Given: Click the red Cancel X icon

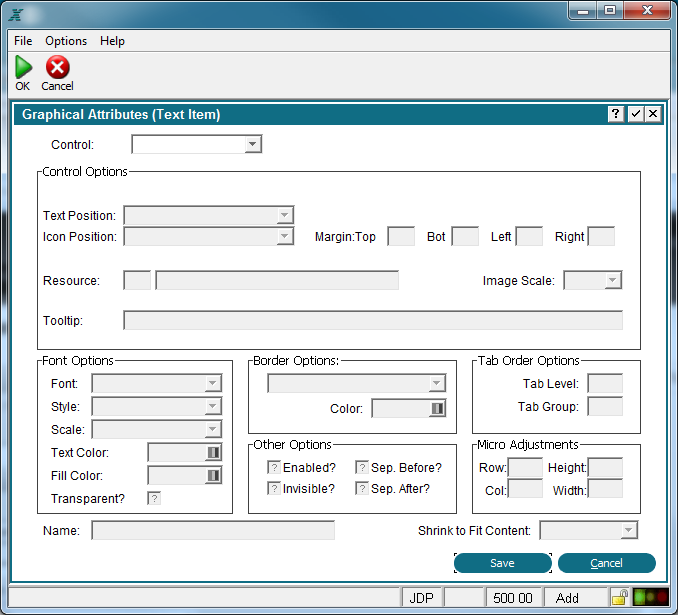Looking at the screenshot, I should pyautogui.click(x=58, y=67).
